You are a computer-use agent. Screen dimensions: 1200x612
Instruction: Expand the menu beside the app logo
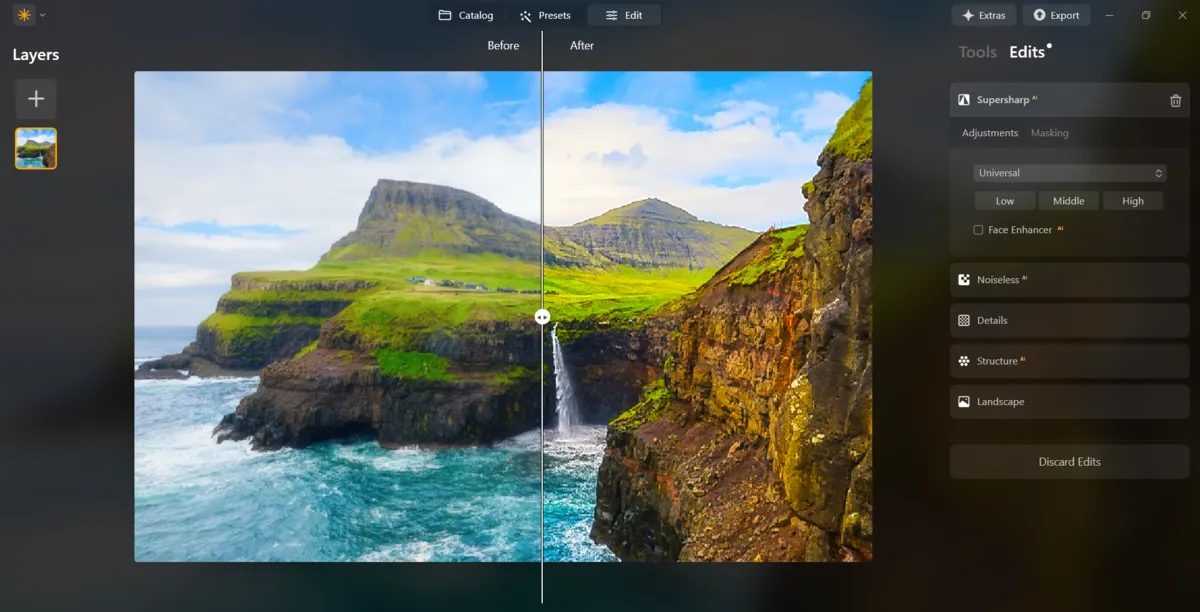tap(42, 15)
